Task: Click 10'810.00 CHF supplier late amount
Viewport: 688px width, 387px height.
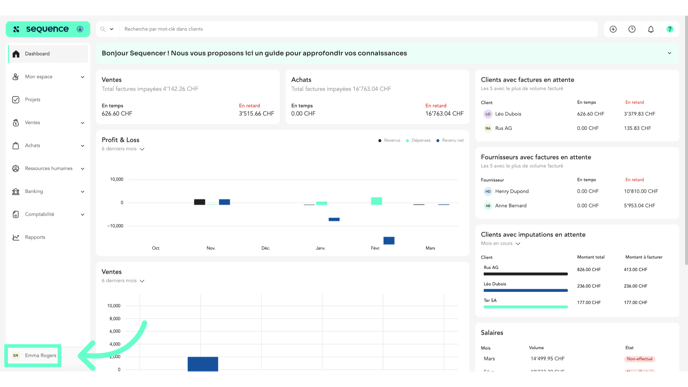Action: point(641,191)
